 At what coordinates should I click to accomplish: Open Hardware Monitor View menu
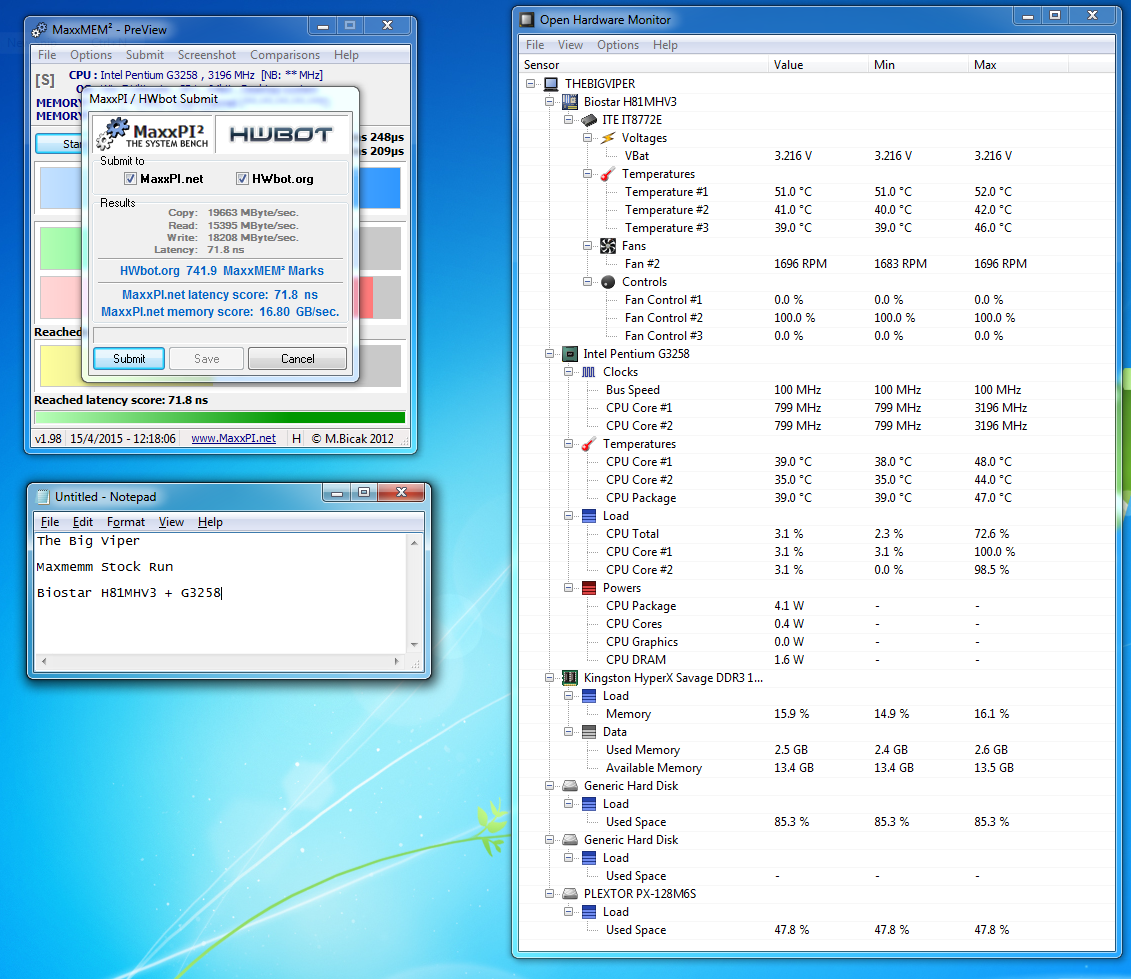[570, 45]
